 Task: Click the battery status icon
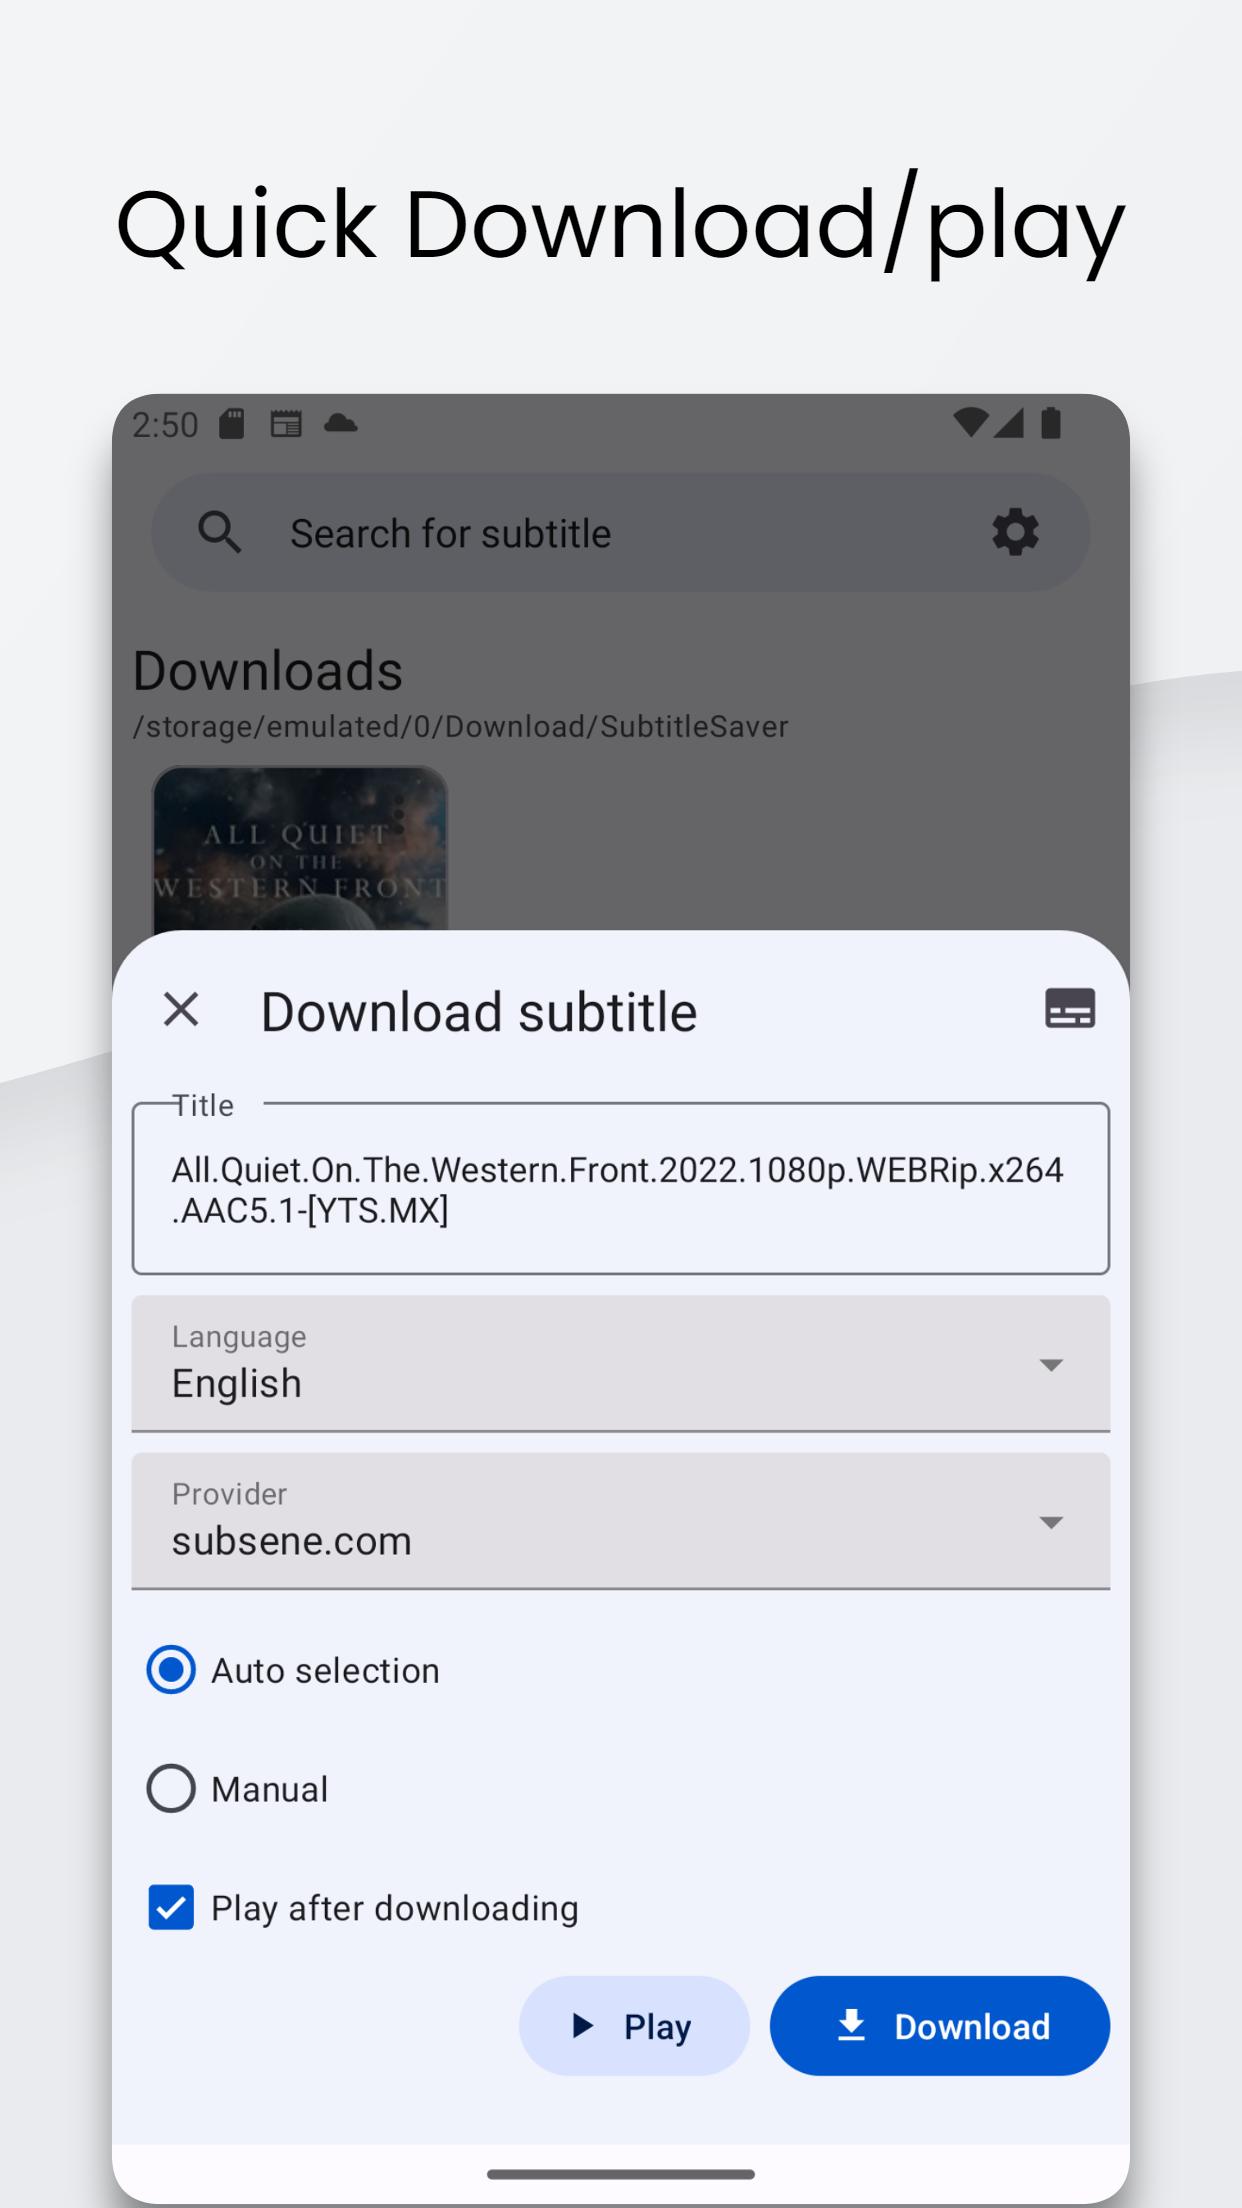(1050, 423)
